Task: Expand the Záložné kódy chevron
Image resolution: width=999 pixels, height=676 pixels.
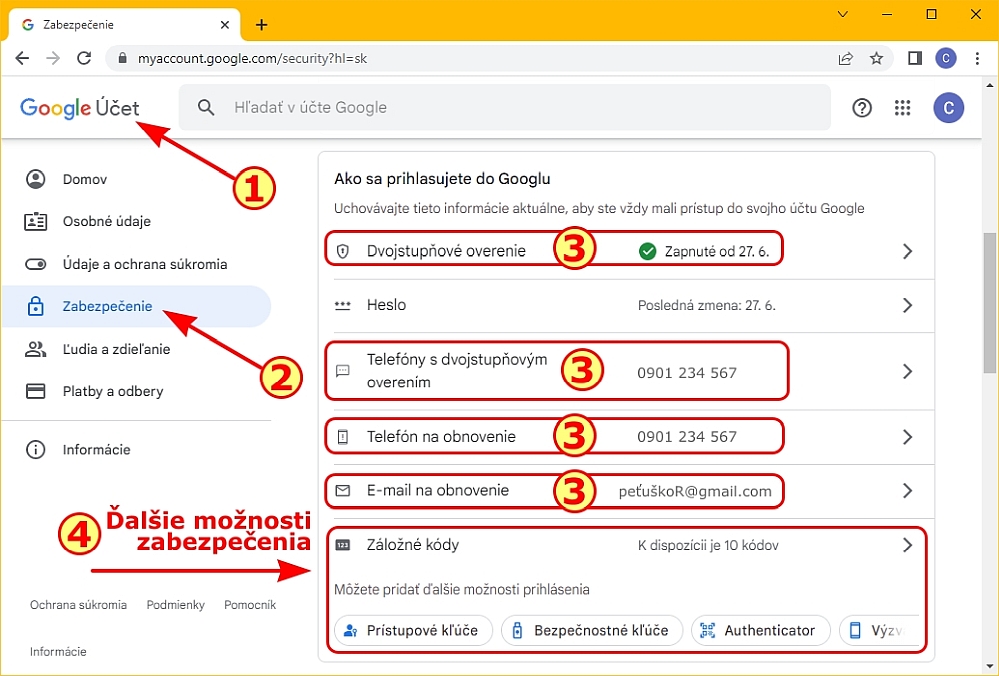Action: [x=907, y=545]
